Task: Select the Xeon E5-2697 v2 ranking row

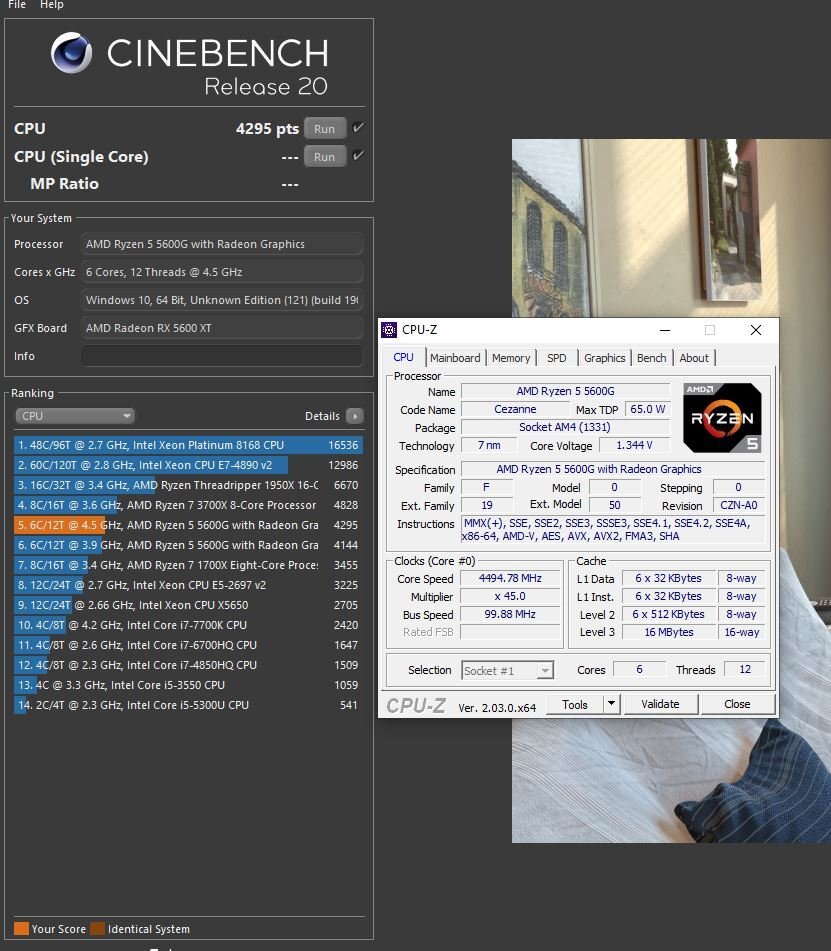Action: [x=188, y=585]
